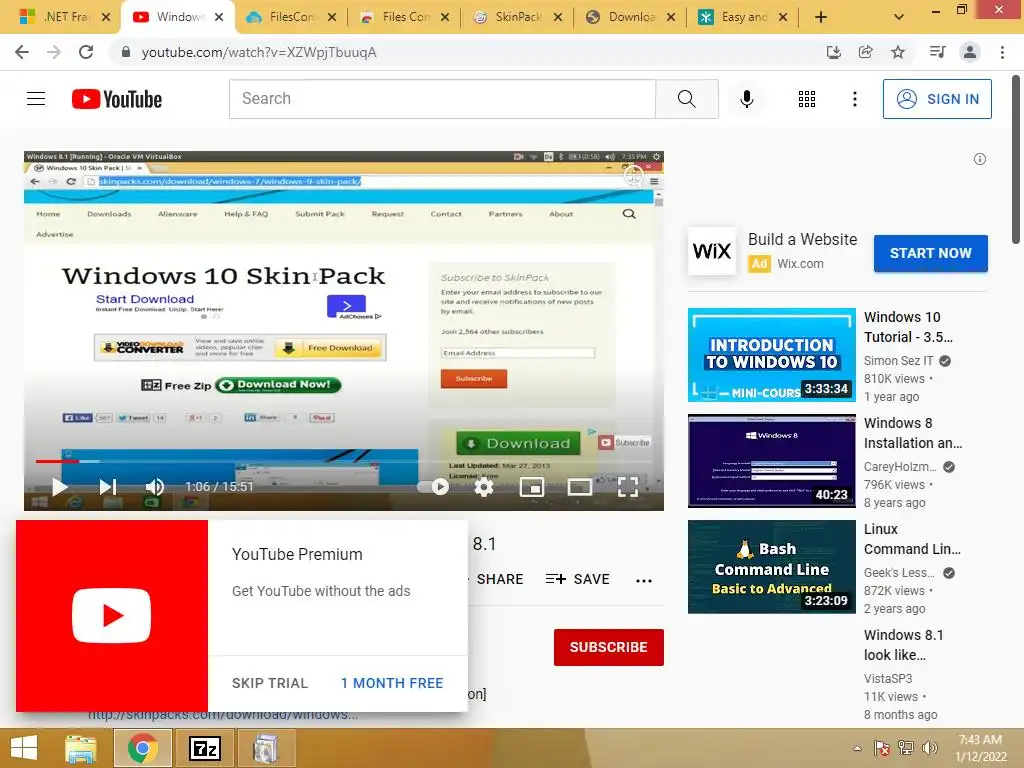Bookmark this page with star
The image size is (1024, 768).
(x=898, y=52)
